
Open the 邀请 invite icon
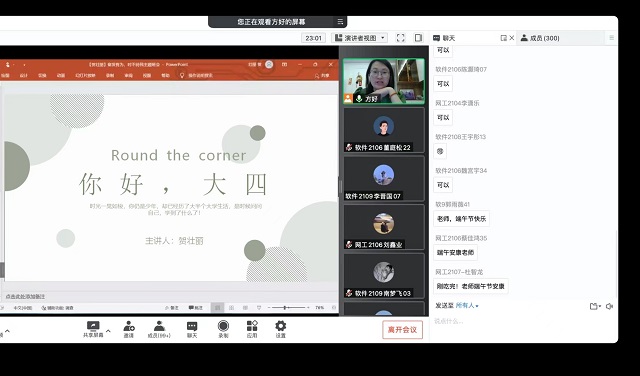tap(129, 326)
